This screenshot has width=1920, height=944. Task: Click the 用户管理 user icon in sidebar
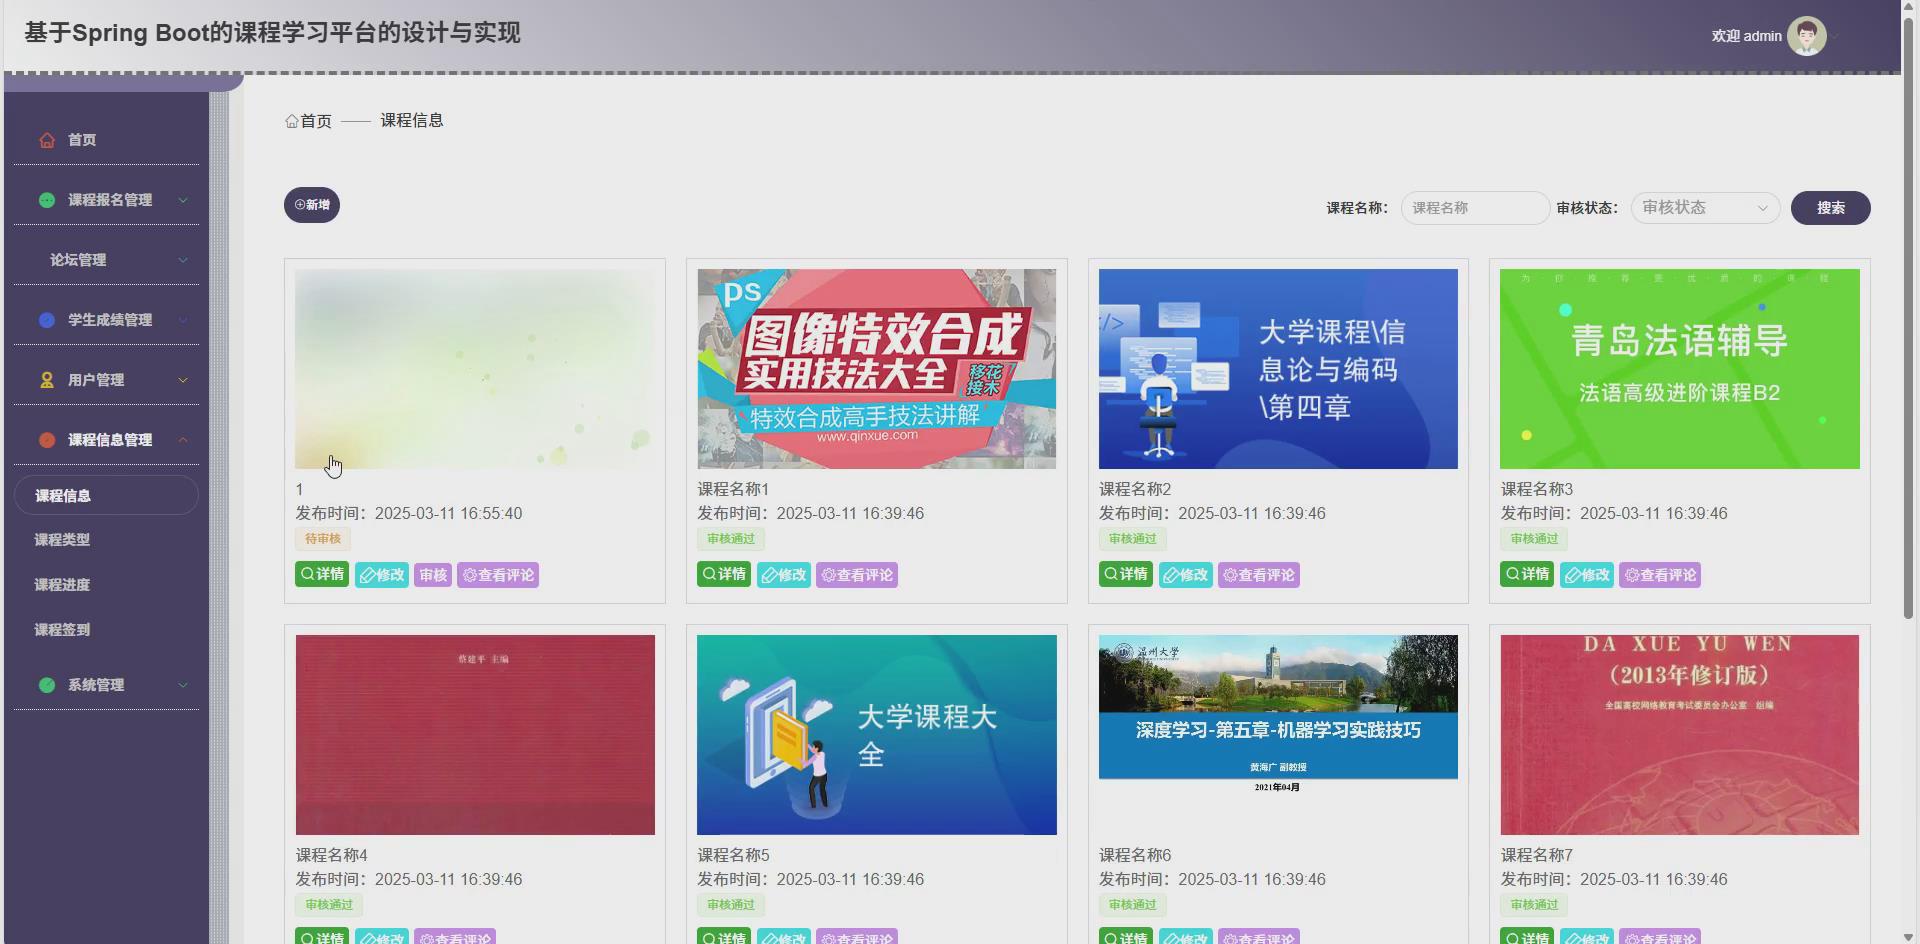pyautogui.click(x=46, y=380)
